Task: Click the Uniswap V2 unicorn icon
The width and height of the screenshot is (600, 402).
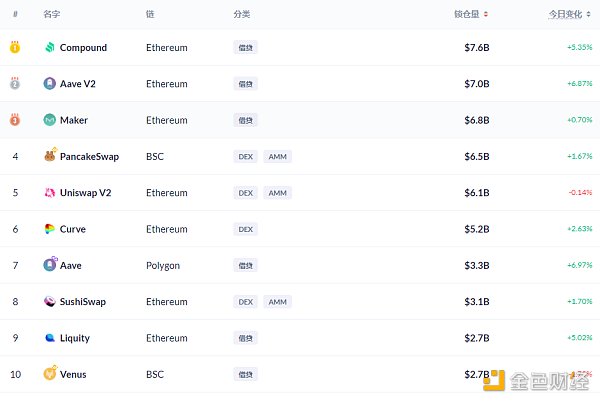Action: pos(50,193)
